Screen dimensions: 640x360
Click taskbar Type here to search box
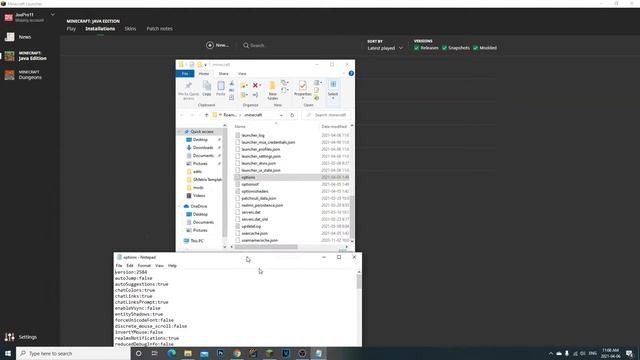point(73,353)
